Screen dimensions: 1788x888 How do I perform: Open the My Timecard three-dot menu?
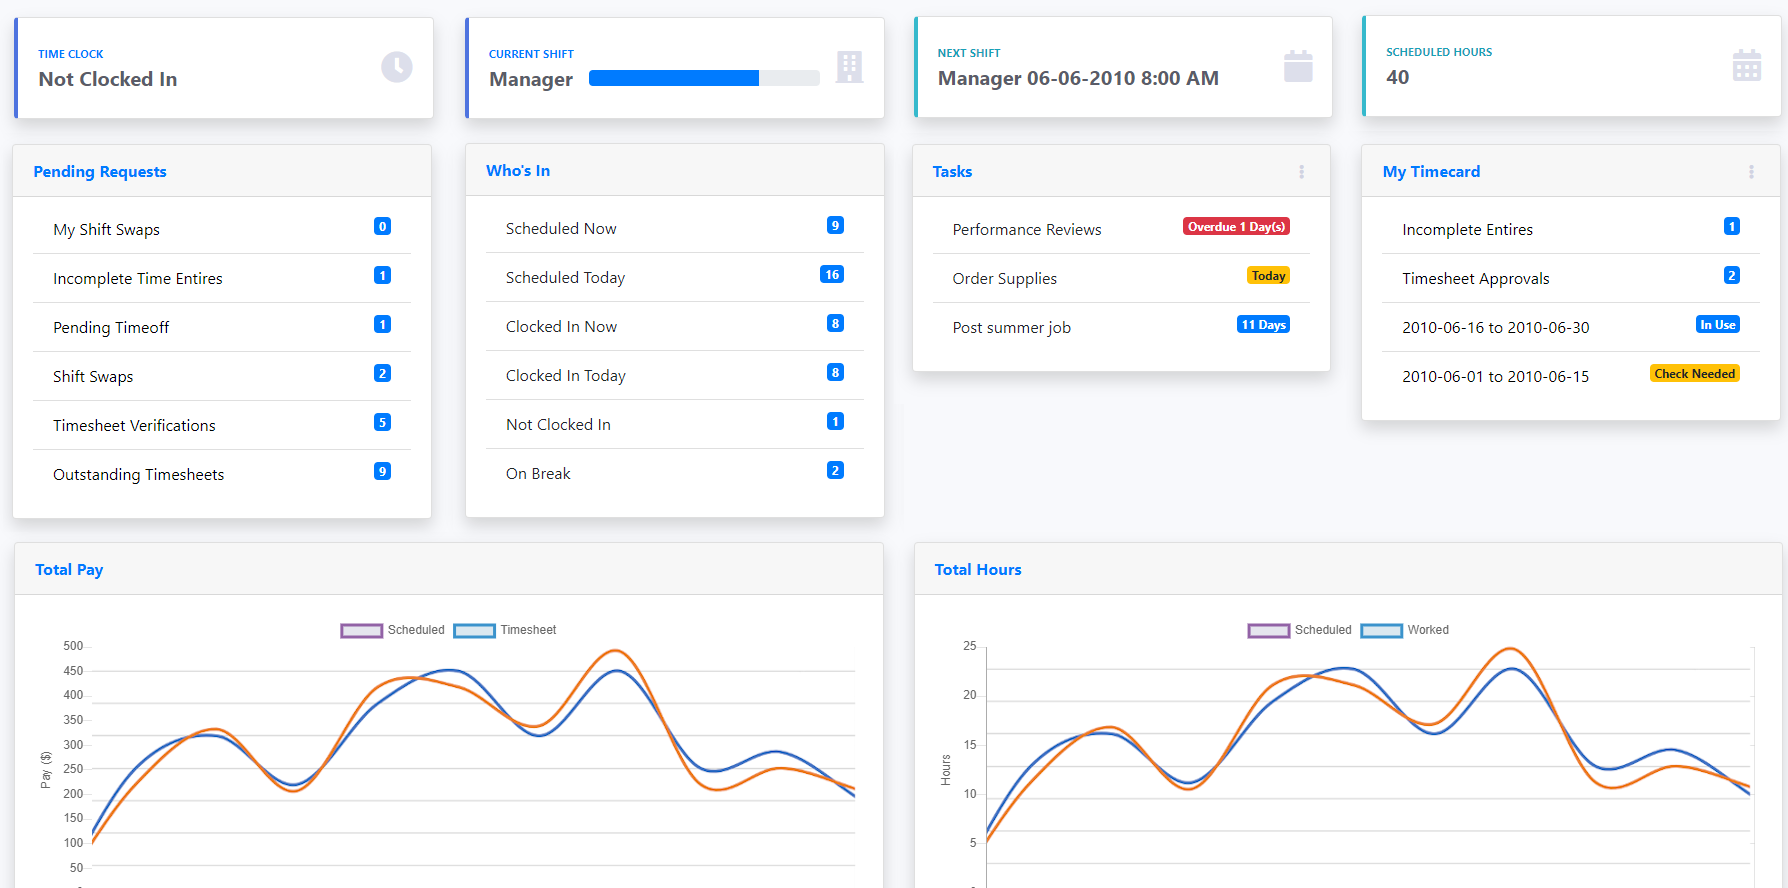[x=1751, y=172]
